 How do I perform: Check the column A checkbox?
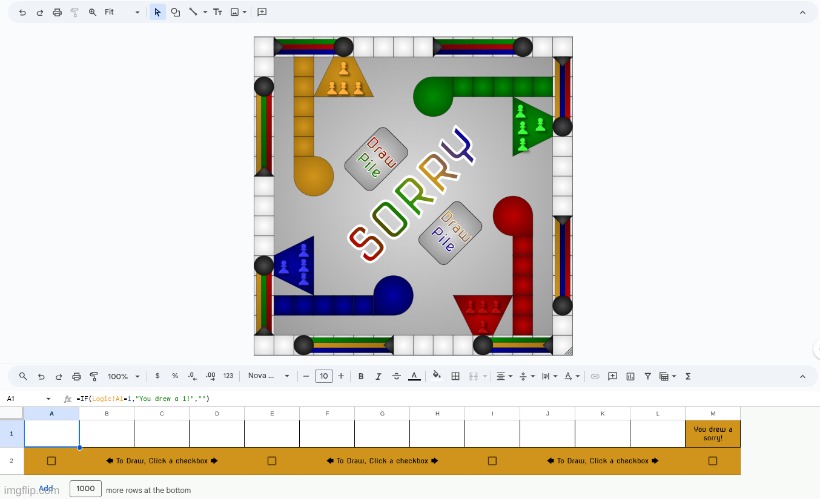tap(51, 461)
